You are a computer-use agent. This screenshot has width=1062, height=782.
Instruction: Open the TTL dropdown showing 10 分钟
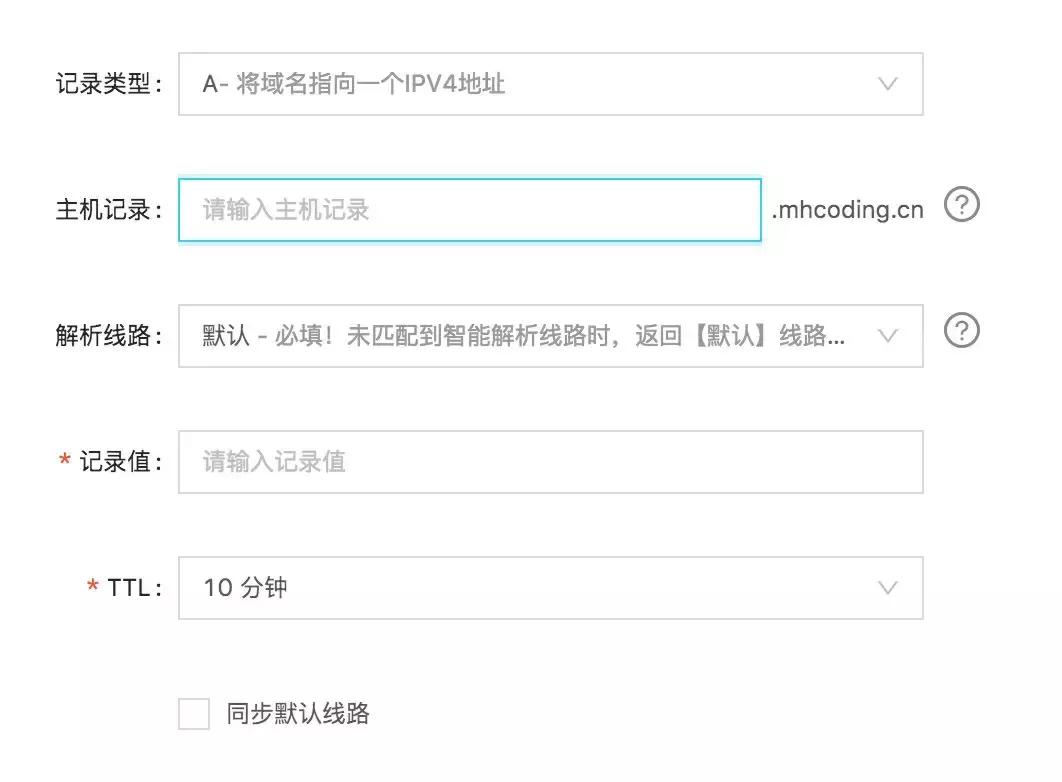tap(550, 588)
